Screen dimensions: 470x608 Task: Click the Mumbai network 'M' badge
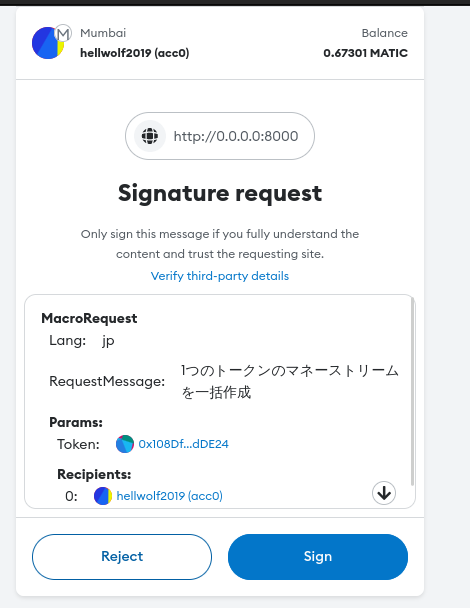[63, 34]
